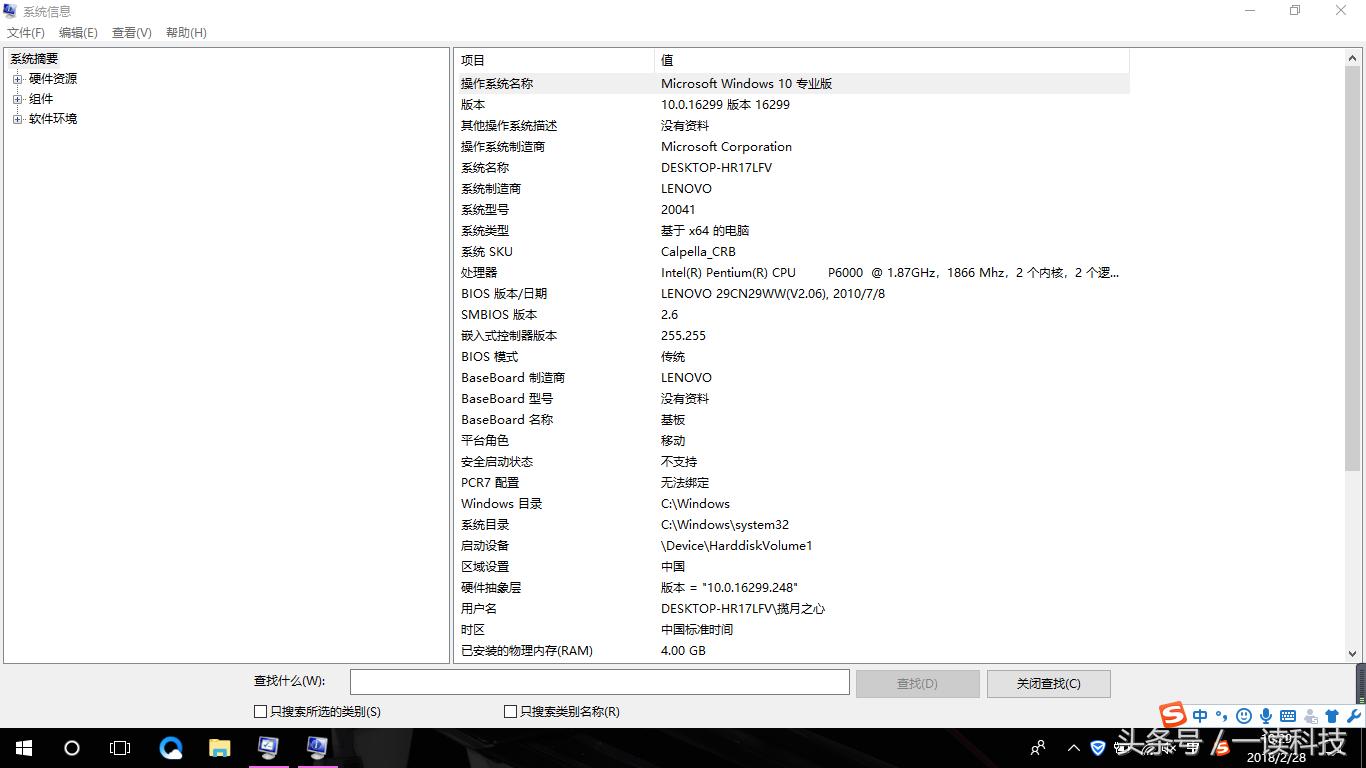Open Windows Defender from the system tray
This screenshot has height=768, width=1366.
tap(1097, 748)
